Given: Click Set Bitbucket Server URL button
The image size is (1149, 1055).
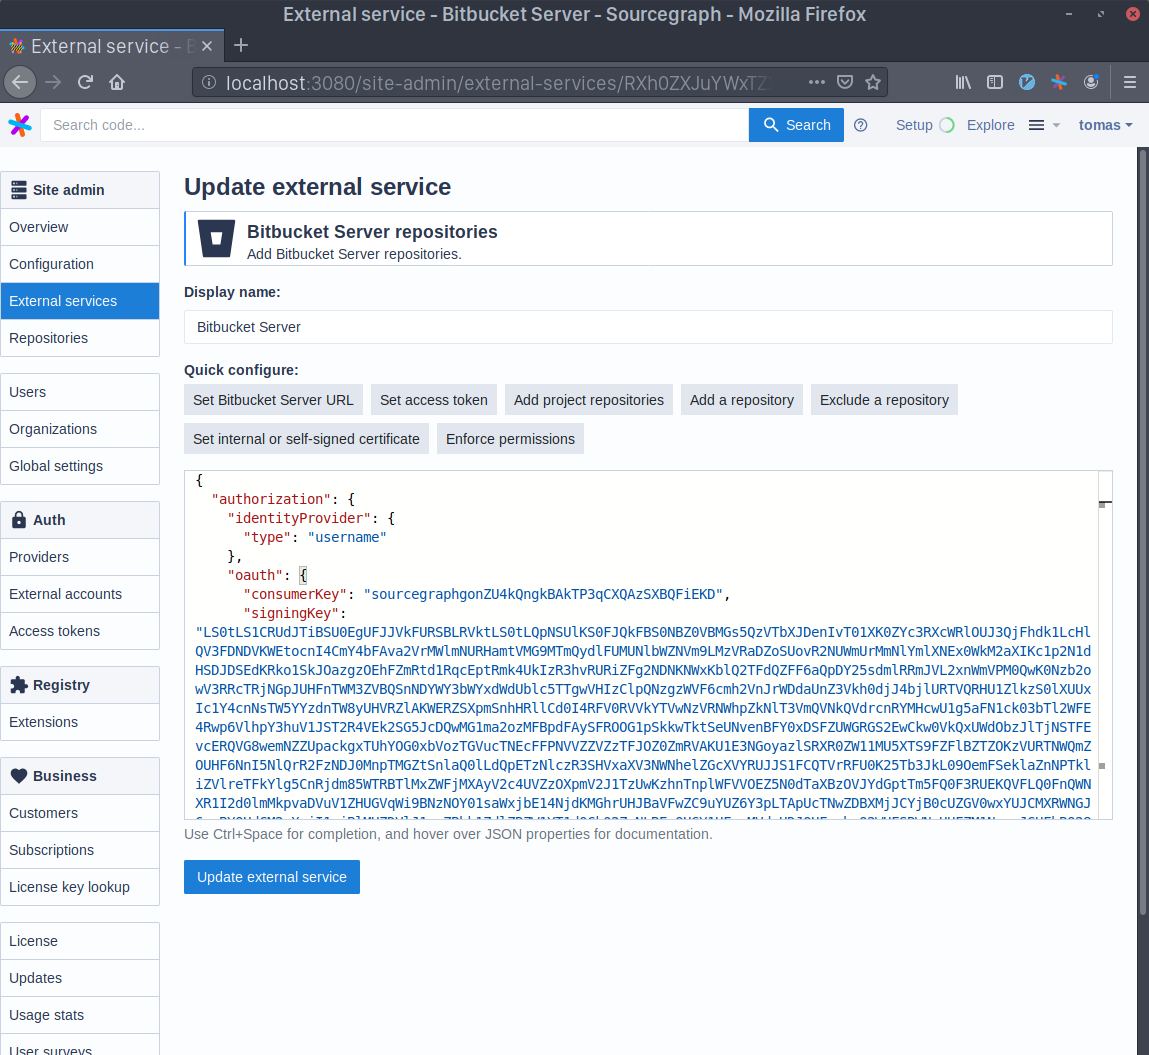Looking at the screenshot, I should (273, 400).
